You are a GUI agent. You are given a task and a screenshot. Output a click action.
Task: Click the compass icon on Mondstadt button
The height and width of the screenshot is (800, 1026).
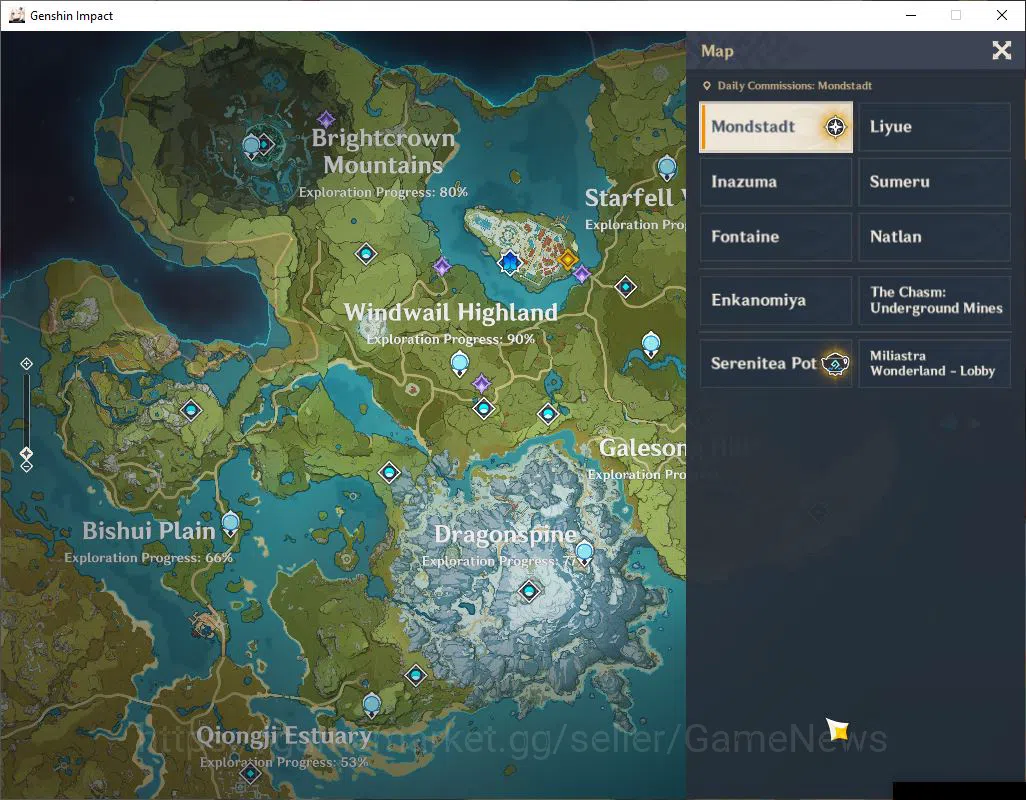point(835,127)
